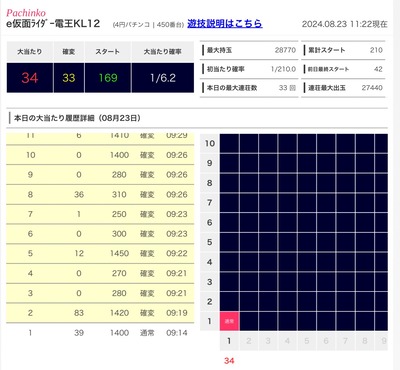The image size is (400, 370).
Task: Click the 最大持玉 value 28770
Action: pos(285,50)
